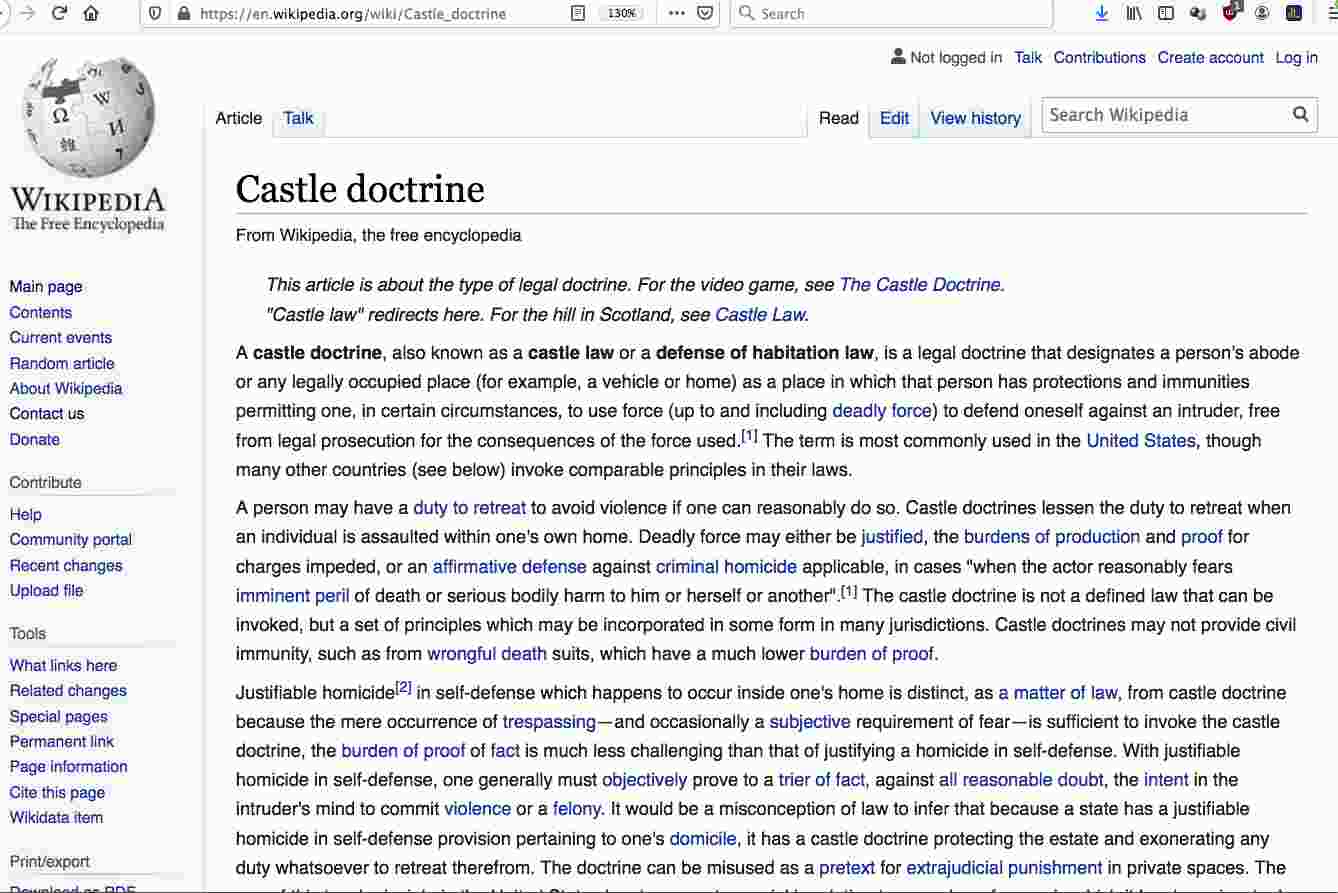Open the 'wrongful death' link
1338x893 pixels.
coord(487,655)
